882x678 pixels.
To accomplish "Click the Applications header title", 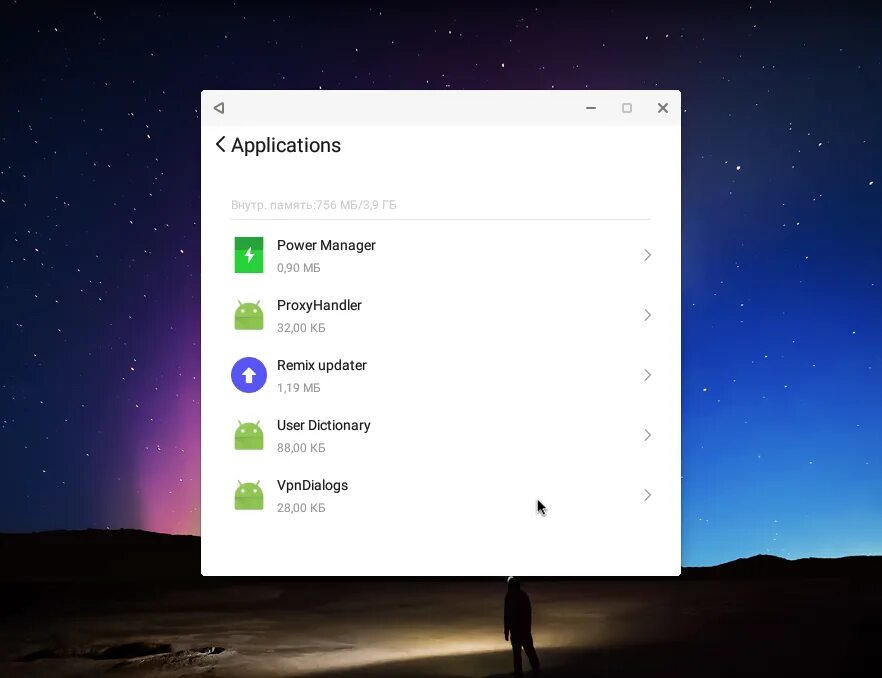I will tap(286, 145).
